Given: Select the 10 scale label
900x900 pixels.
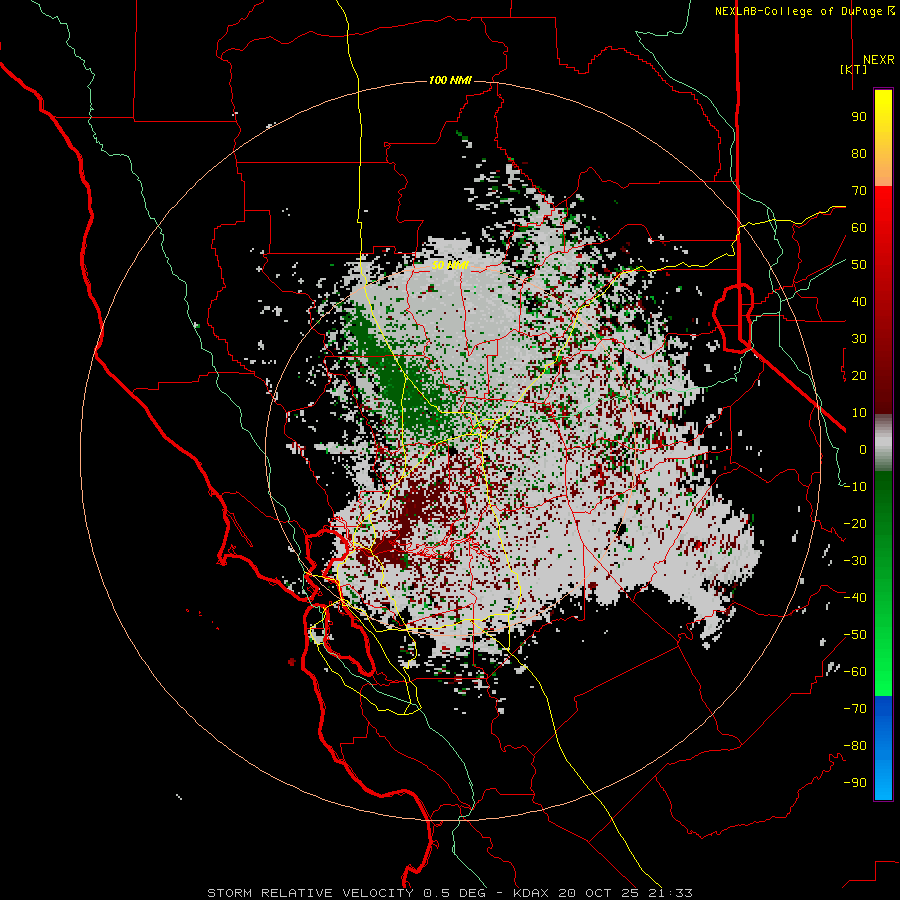Looking at the screenshot, I should tap(859, 413).
